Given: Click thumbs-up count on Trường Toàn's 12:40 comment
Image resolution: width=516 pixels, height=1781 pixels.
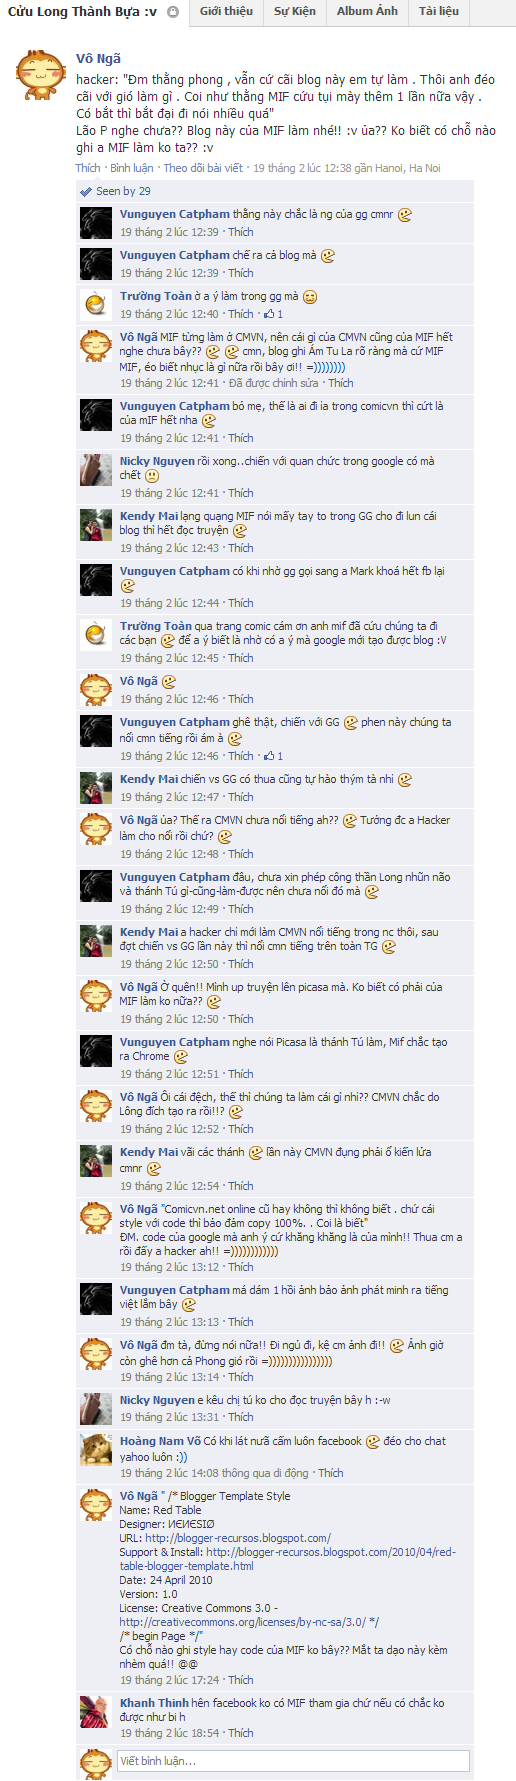Looking at the screenshot, I should (x=273, y=314).
